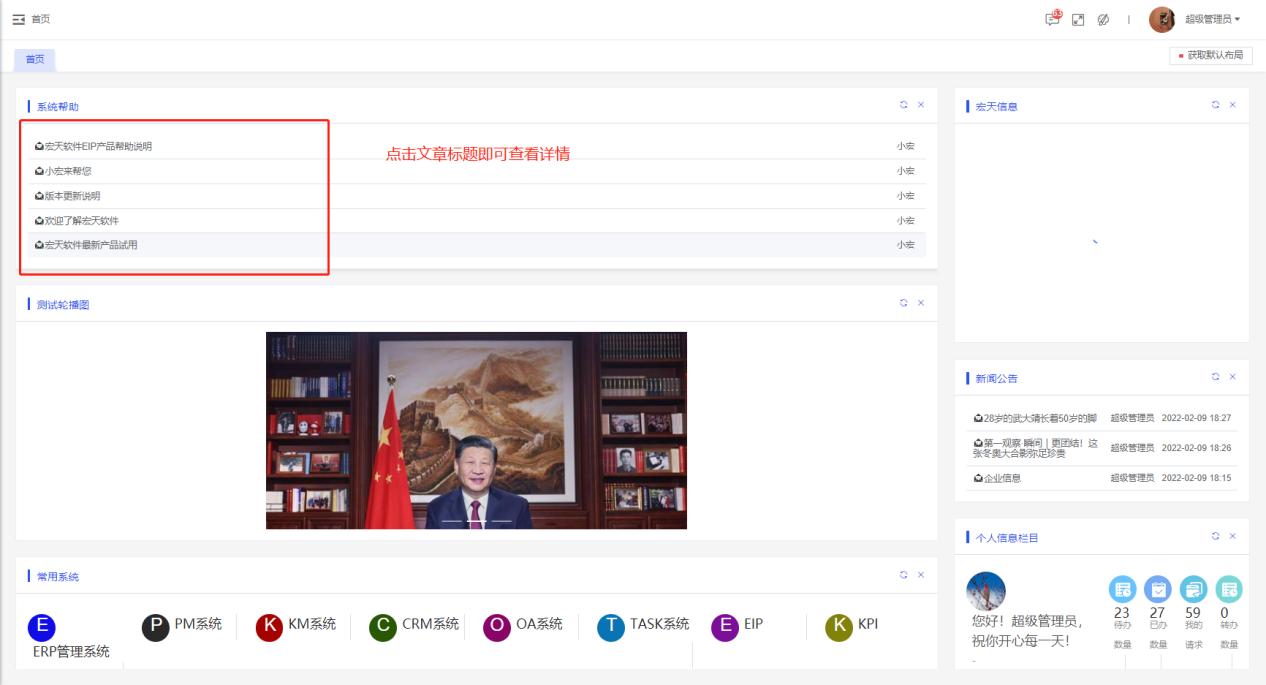Refresh the 测试轮播图 panel
This screenshot has height=685, width=1266.
pyautogui.click(x=903, y=303)
